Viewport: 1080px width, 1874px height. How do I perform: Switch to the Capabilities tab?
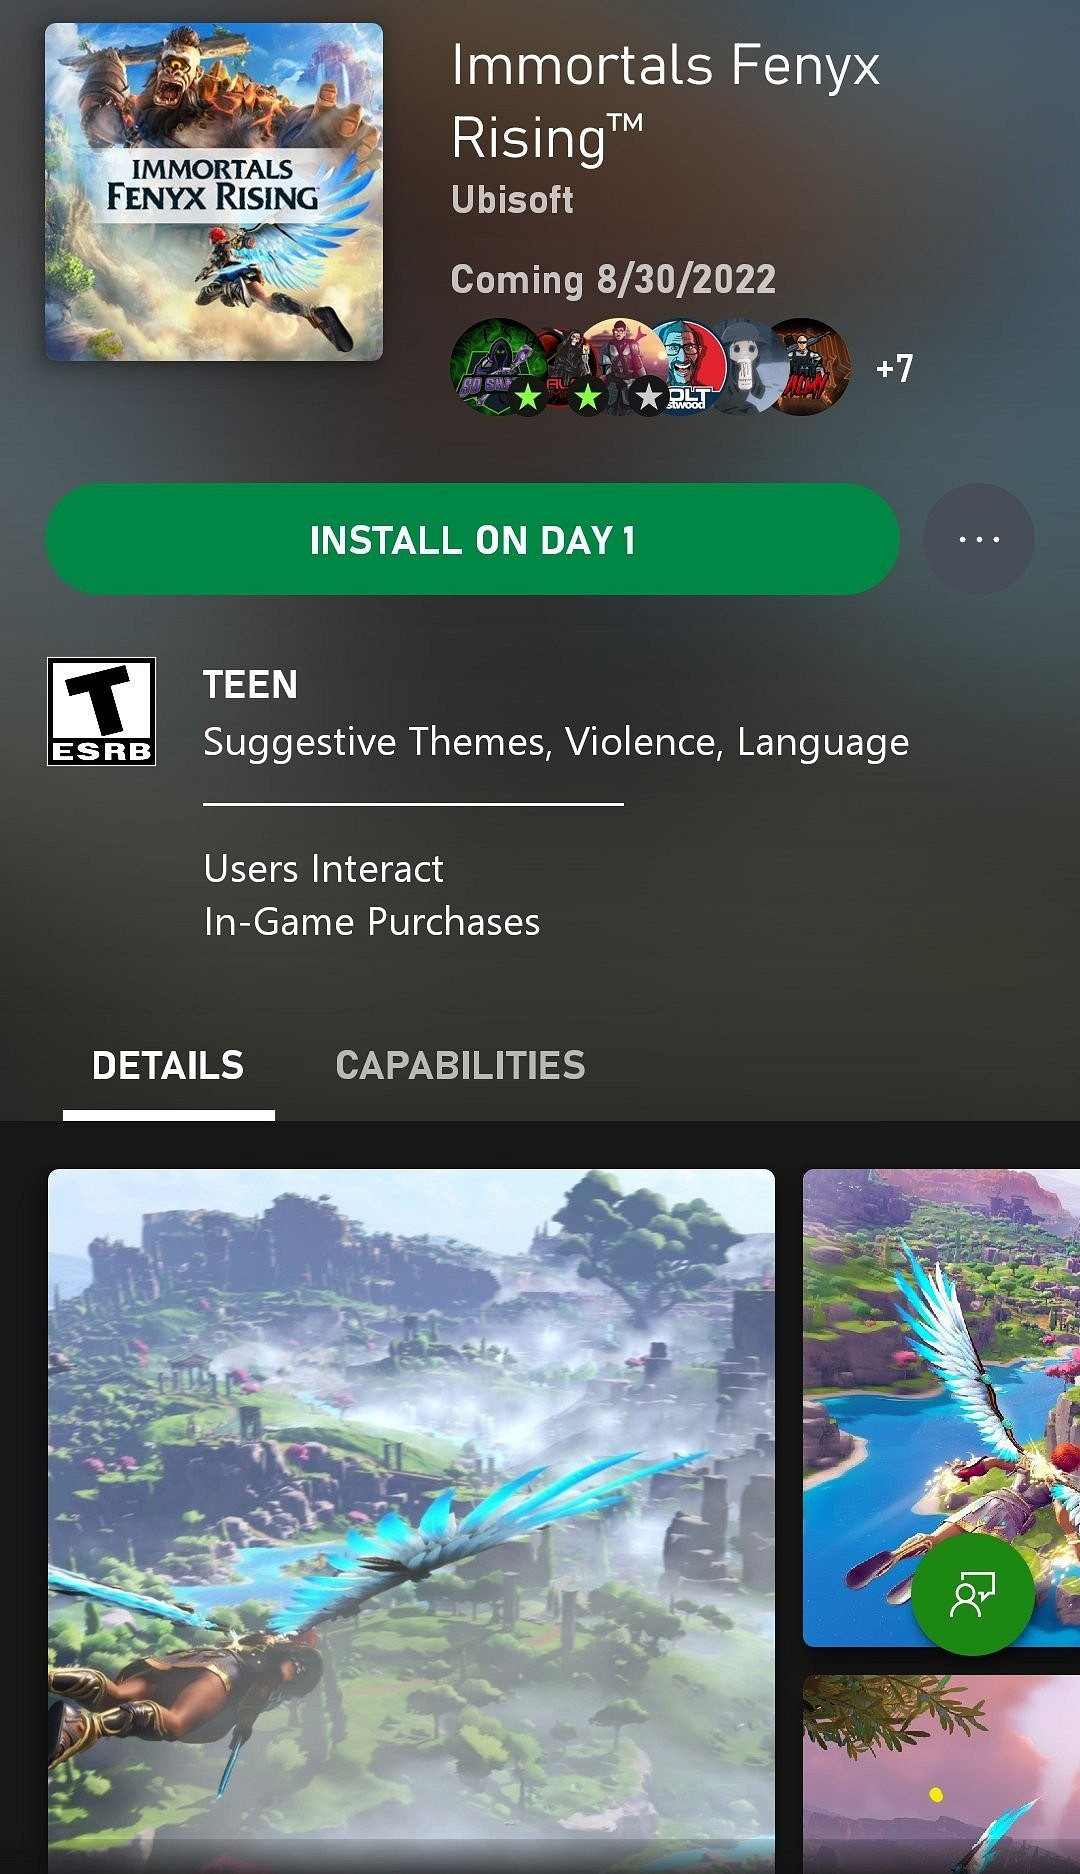[x=460, y=1066]
